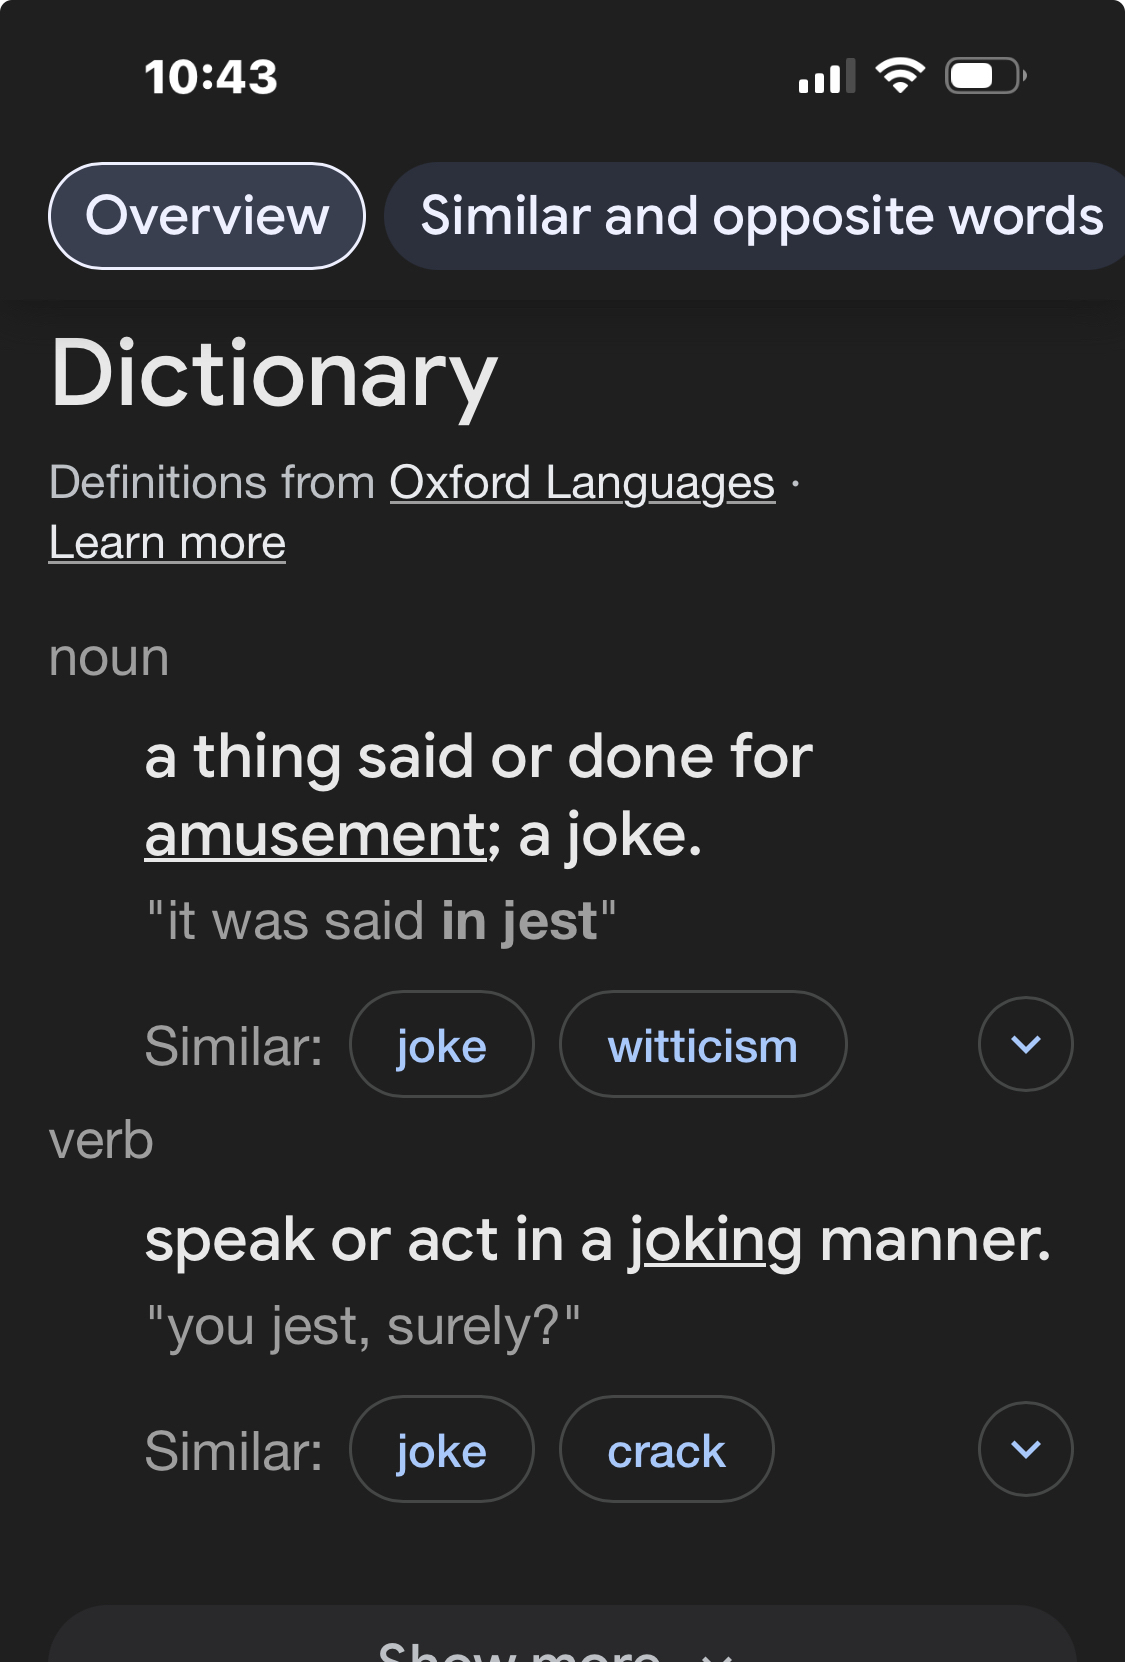Screen dimensions: 1125x1662
Task: Select the Overview tab
Action: tap(207, 216)
